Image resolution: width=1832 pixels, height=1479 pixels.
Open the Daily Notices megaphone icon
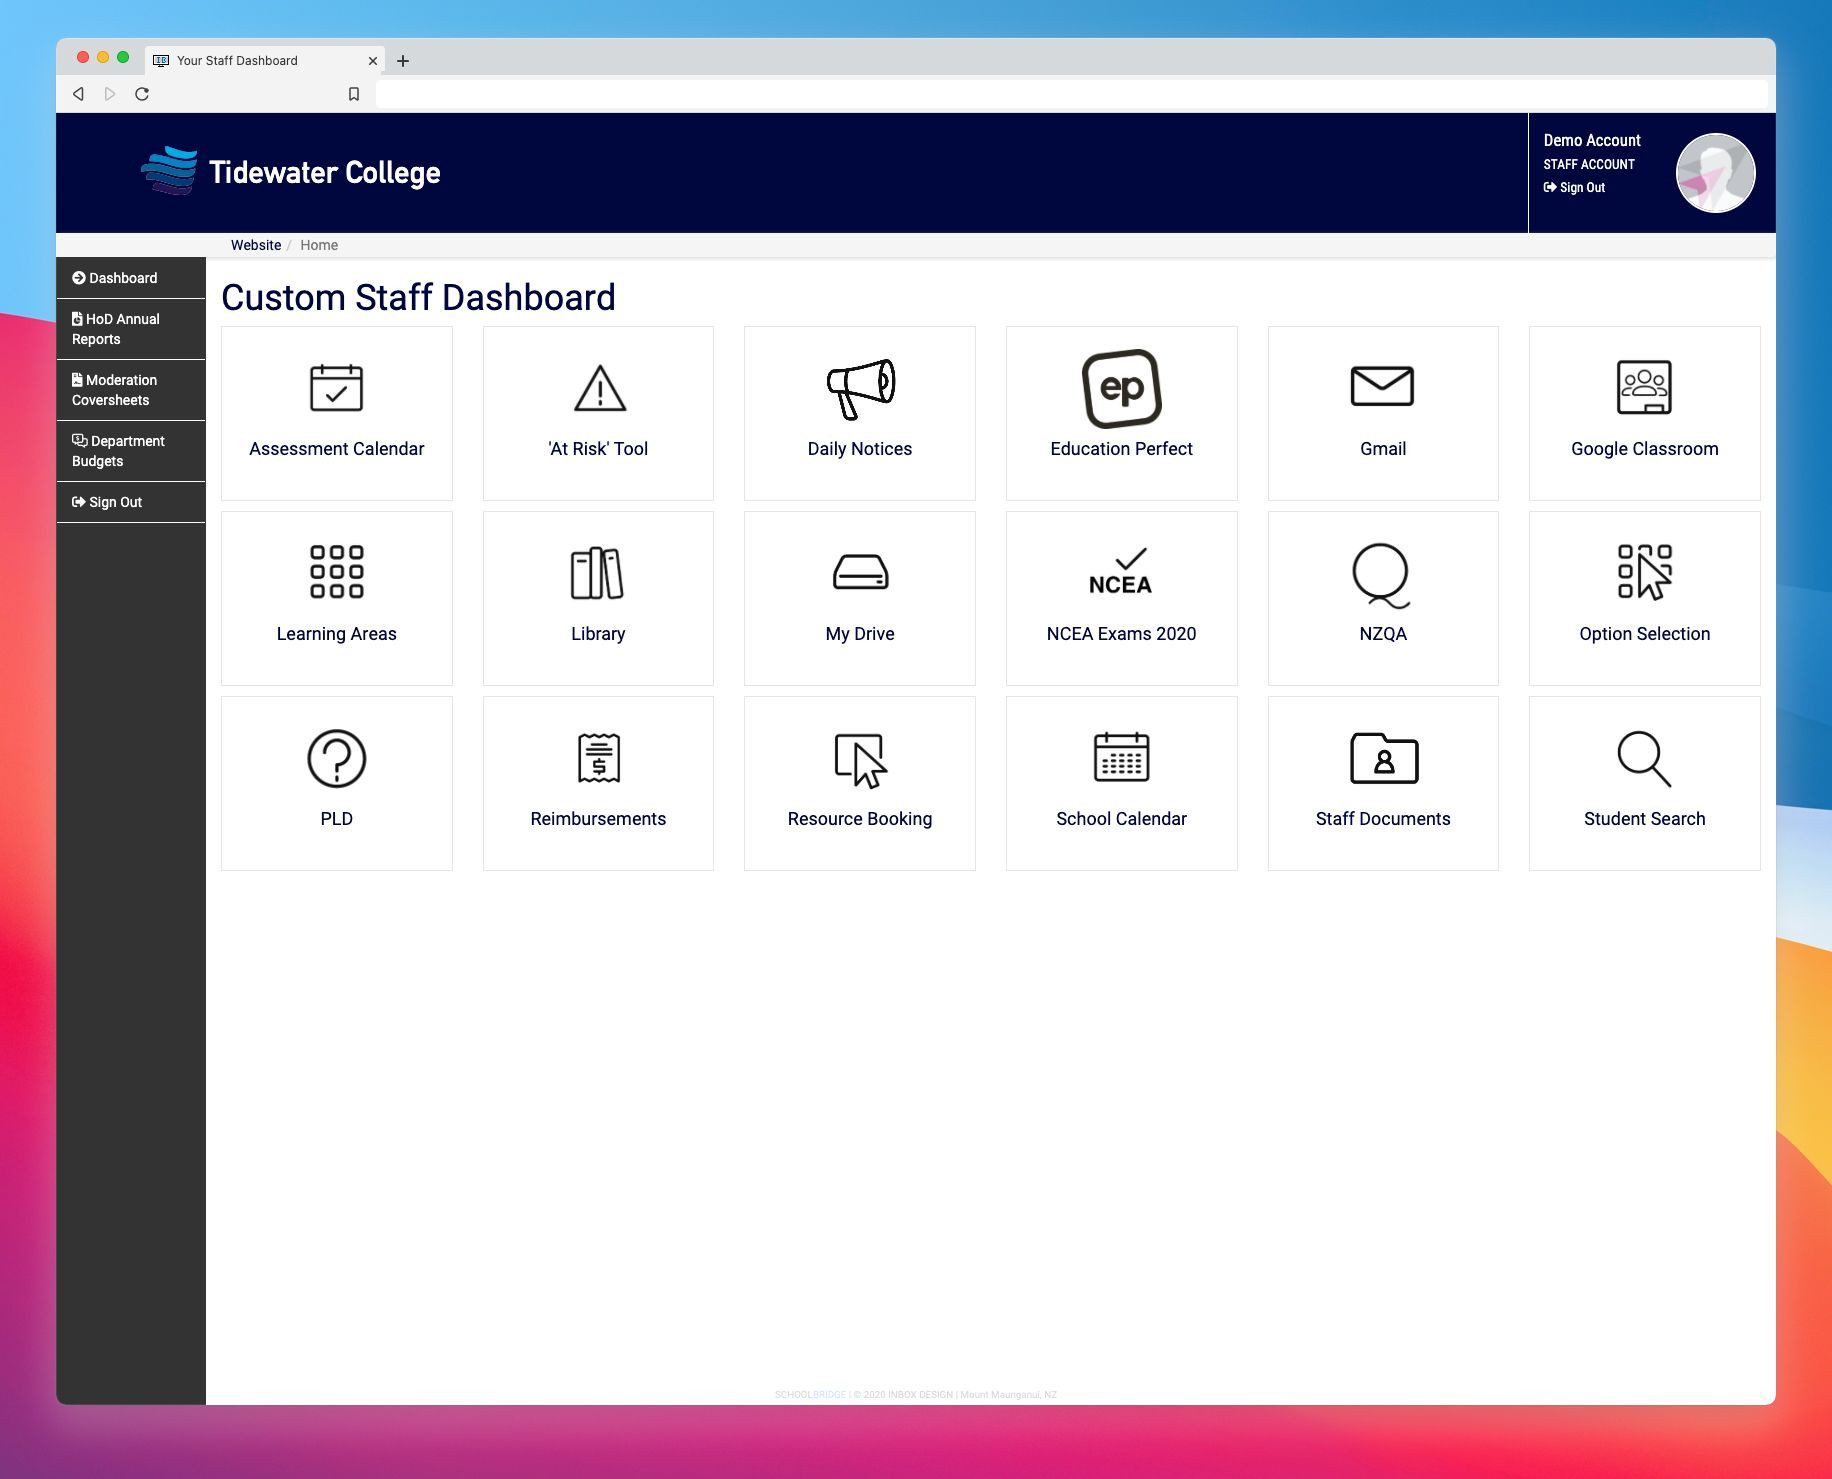point(860,388)
